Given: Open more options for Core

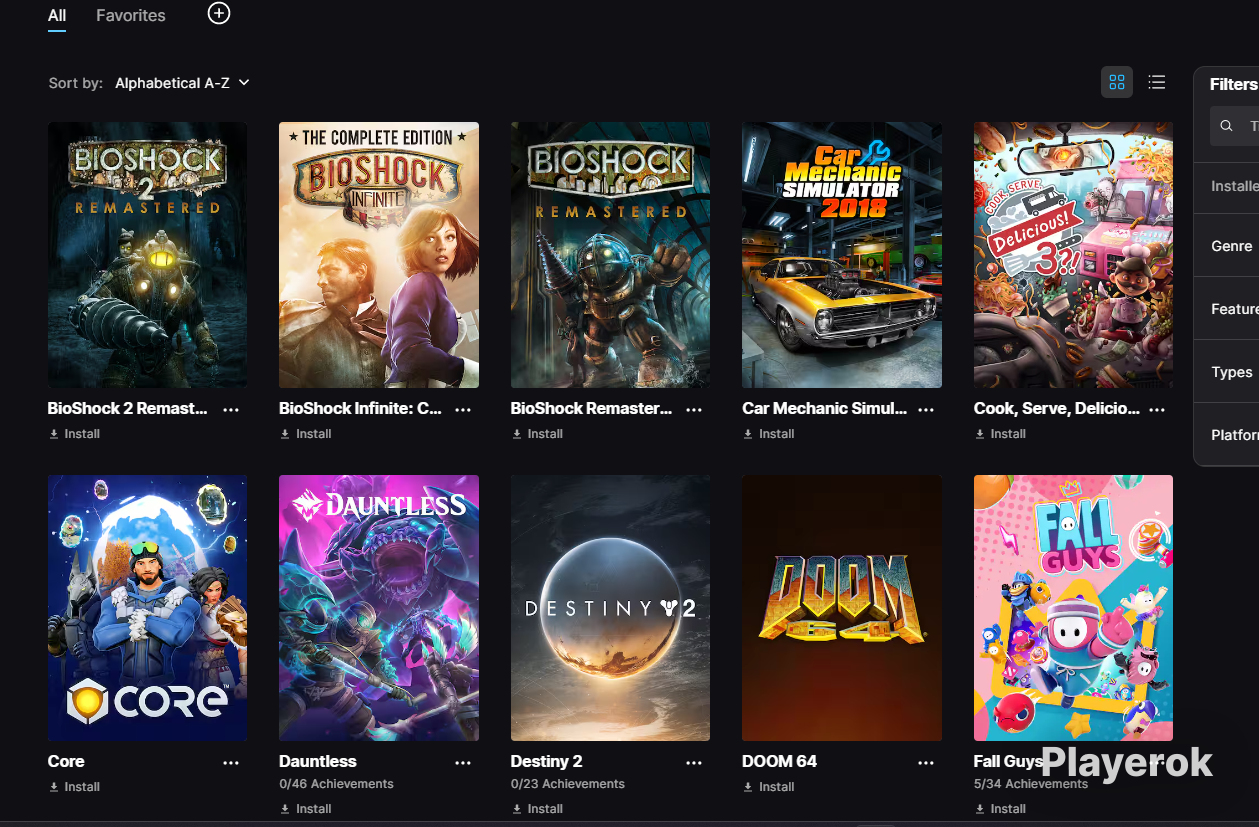Looking at the screenshot, I should coord(231,763).
